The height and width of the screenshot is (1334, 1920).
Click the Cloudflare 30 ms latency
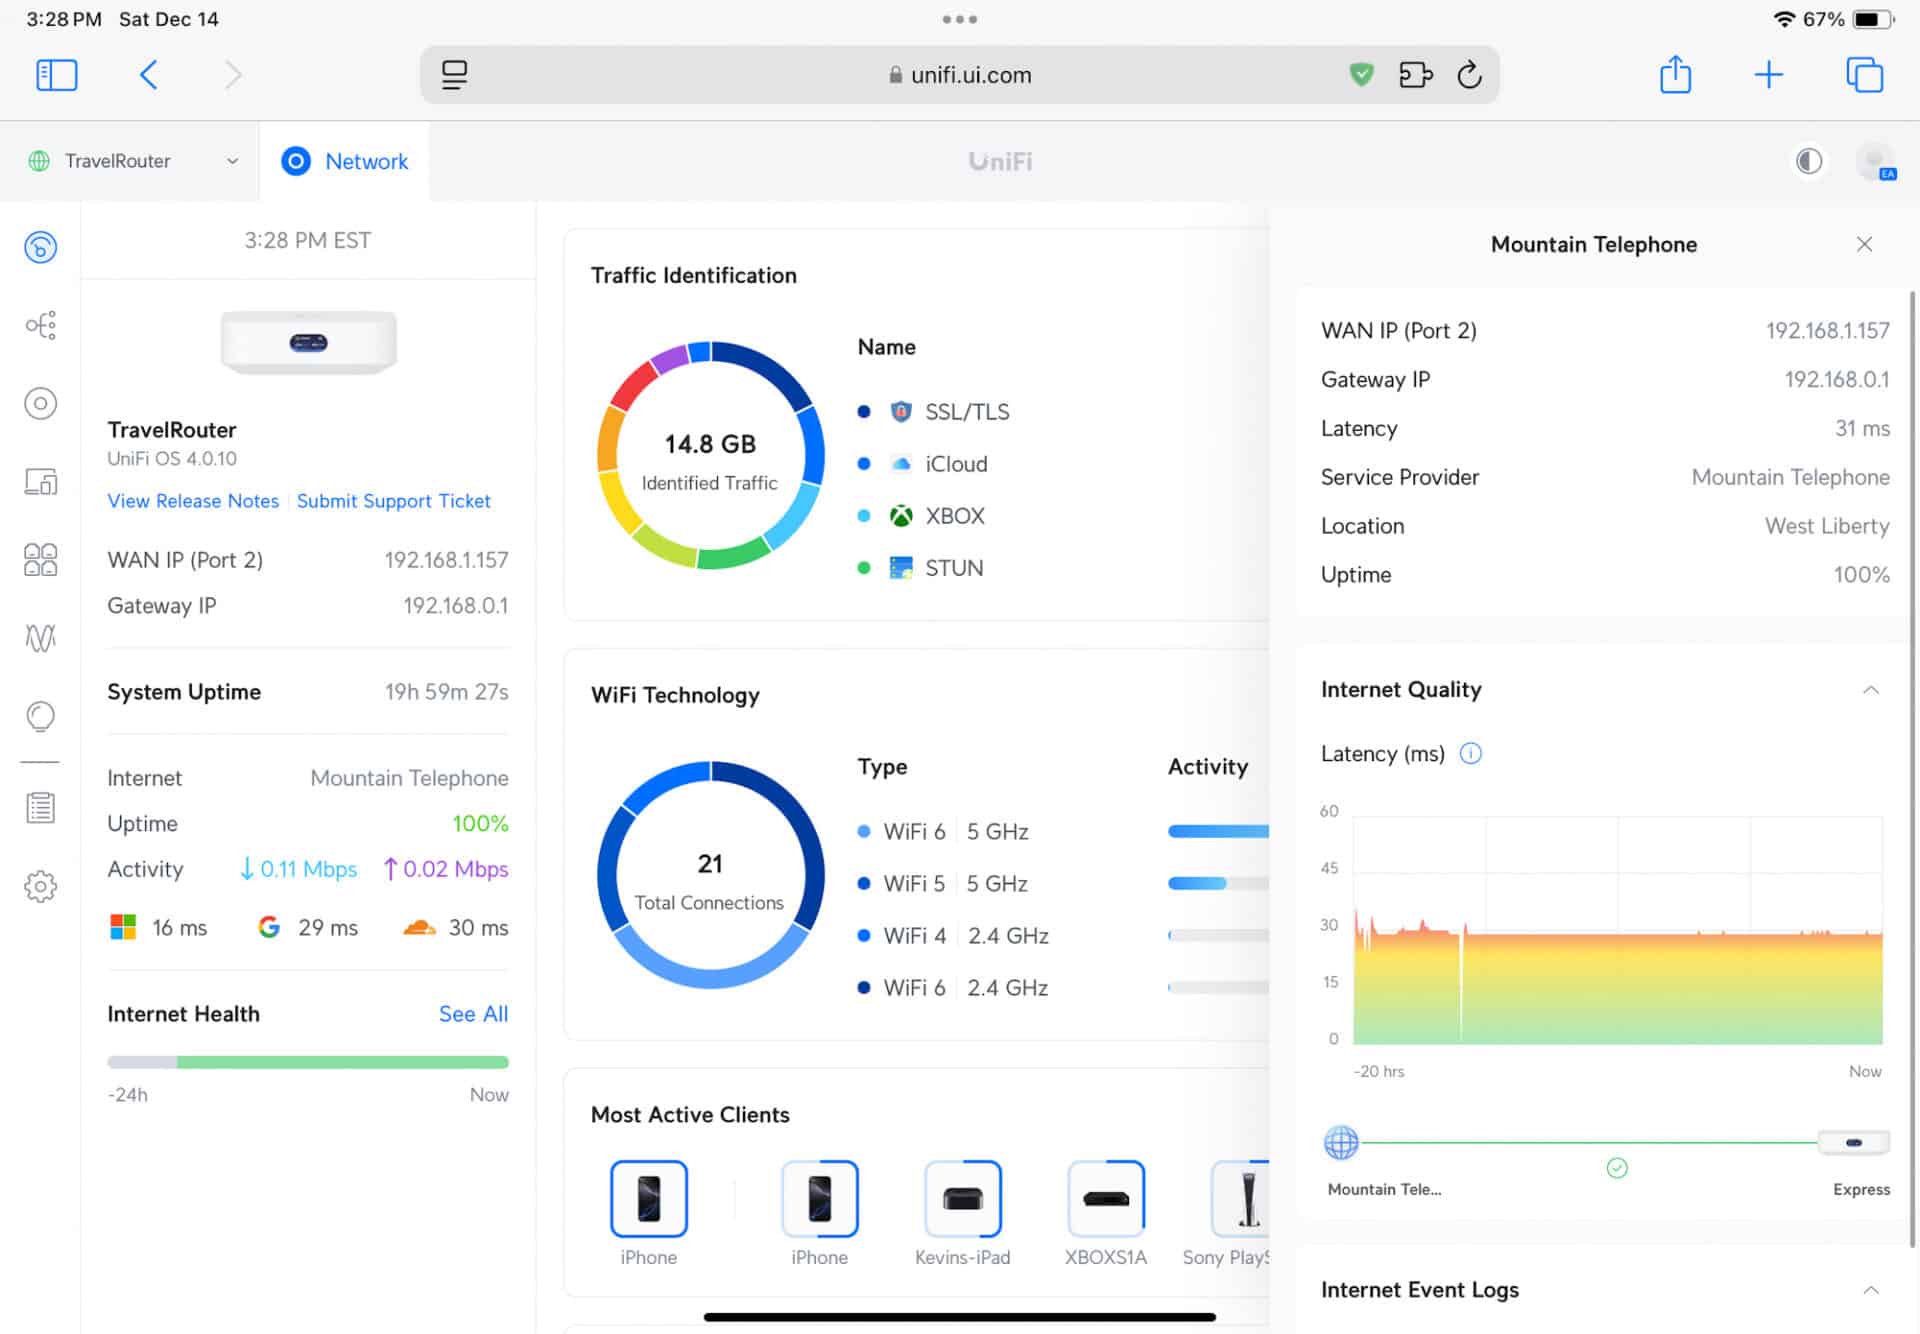[456, 928]
